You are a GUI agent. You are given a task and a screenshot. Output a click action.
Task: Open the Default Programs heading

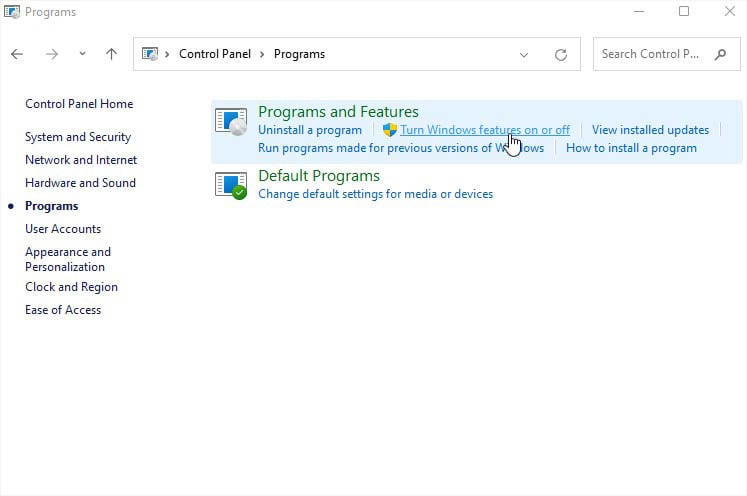point(319,176)
